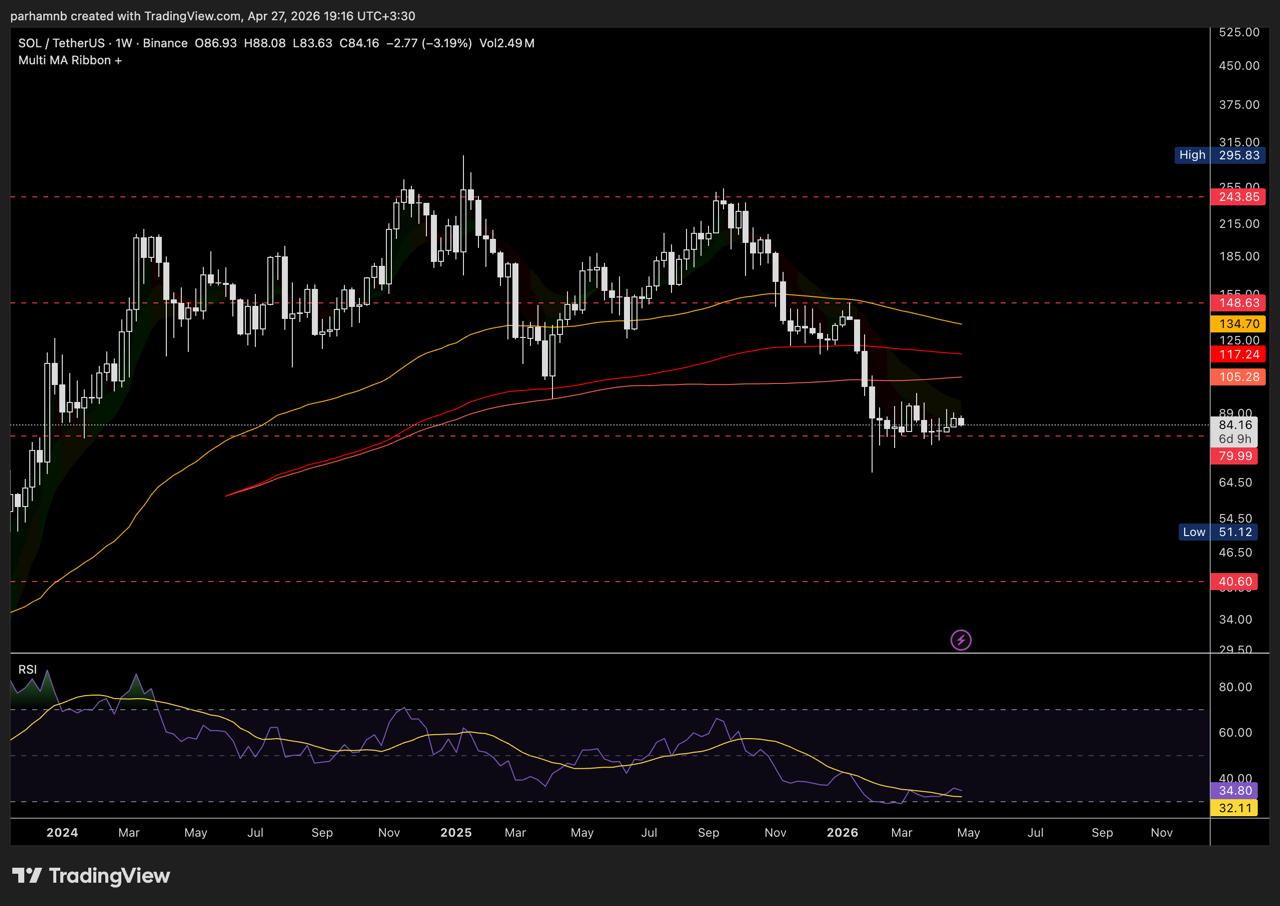Image resolution: width=1280 pixels, height=906 pixels.
Task: Select the 148.63 resistance level label
Action: 1238,302
